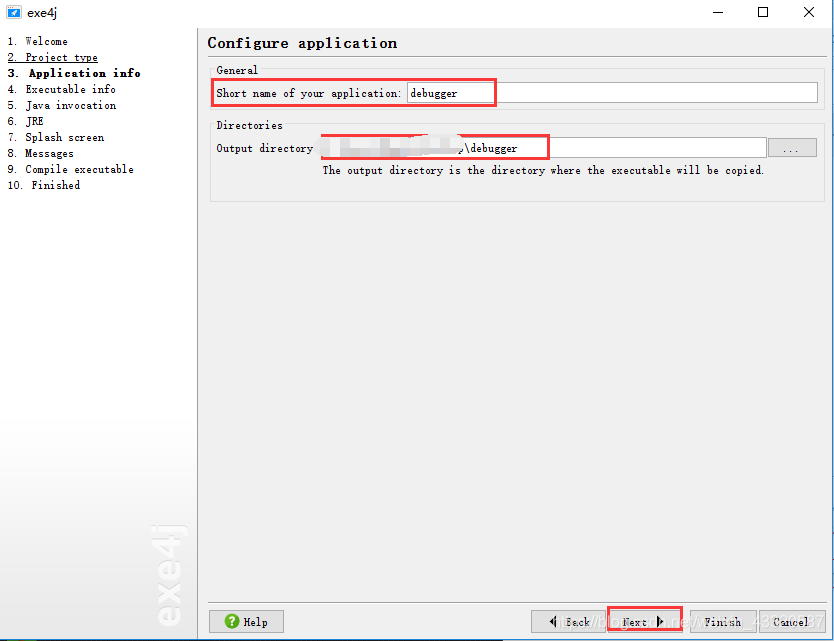Open Help for this wizard step
Screen dimensions: 834x641
pyautogui.click(x=246, y=621)
